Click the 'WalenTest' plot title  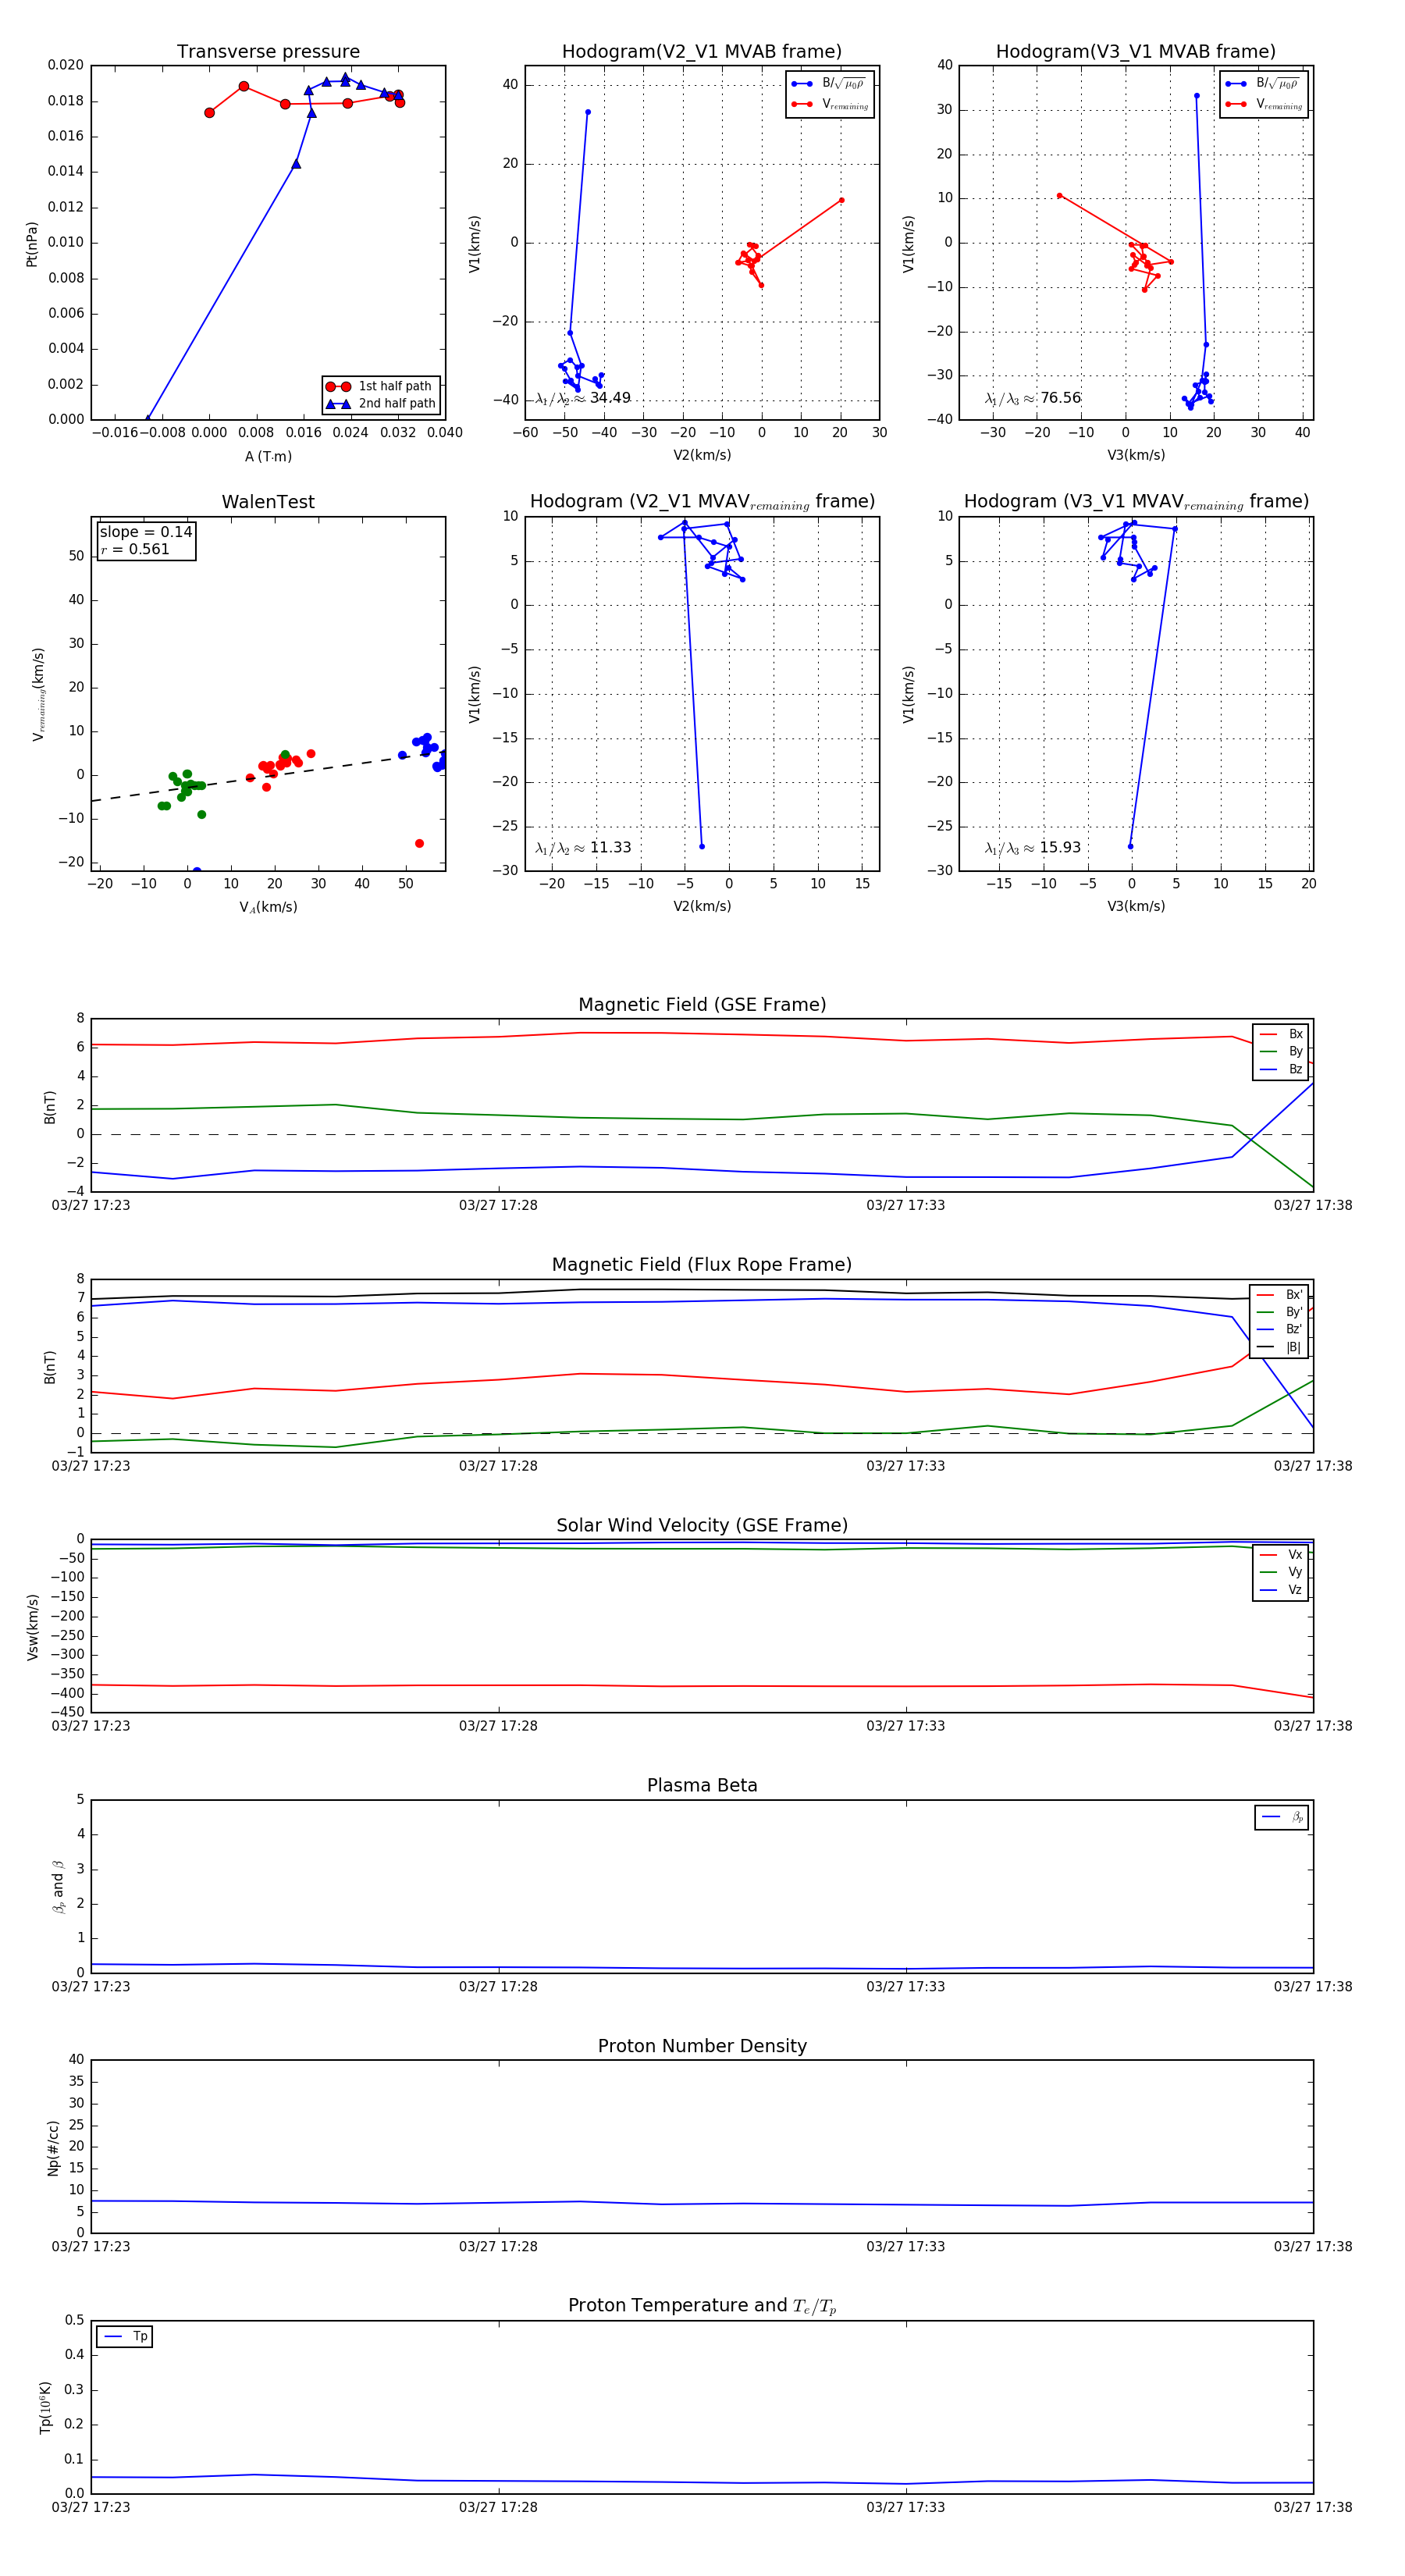tap(268, 502)
